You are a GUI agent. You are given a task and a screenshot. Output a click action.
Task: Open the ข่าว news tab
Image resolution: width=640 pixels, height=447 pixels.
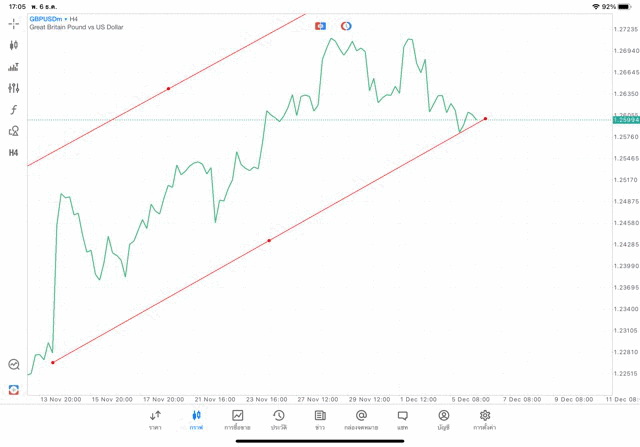[x=320, y=420]
